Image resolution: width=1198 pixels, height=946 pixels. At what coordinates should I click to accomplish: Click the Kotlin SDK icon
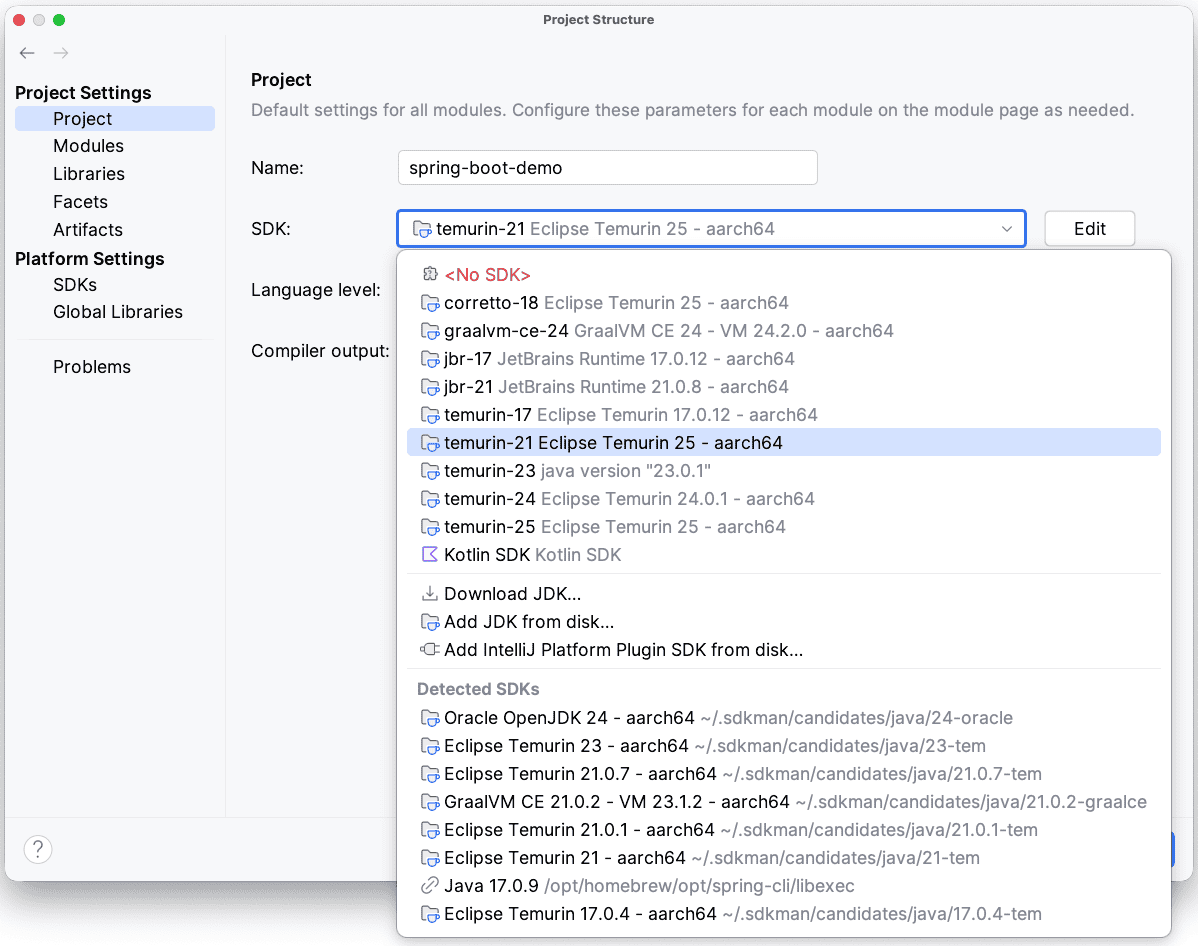(x=430, y=555)
